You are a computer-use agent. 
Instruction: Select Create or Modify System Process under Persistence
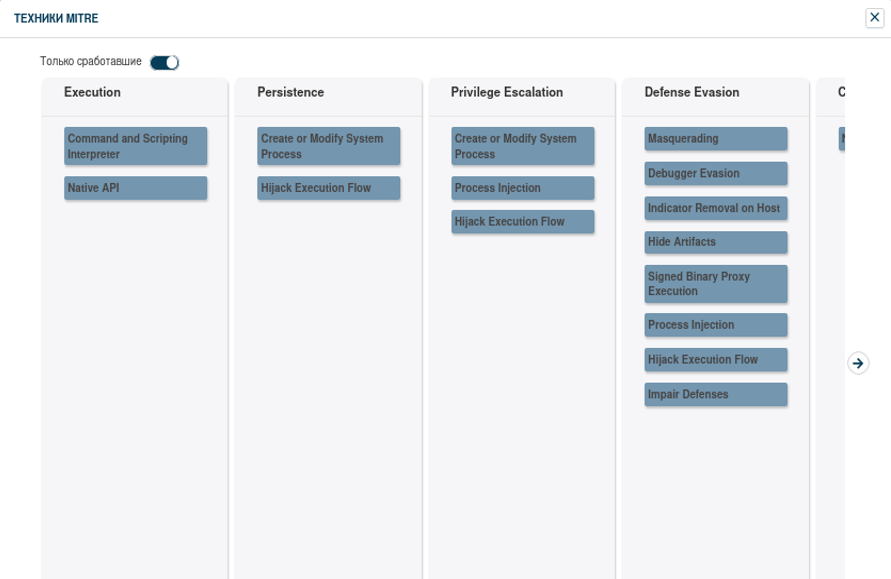328,146
